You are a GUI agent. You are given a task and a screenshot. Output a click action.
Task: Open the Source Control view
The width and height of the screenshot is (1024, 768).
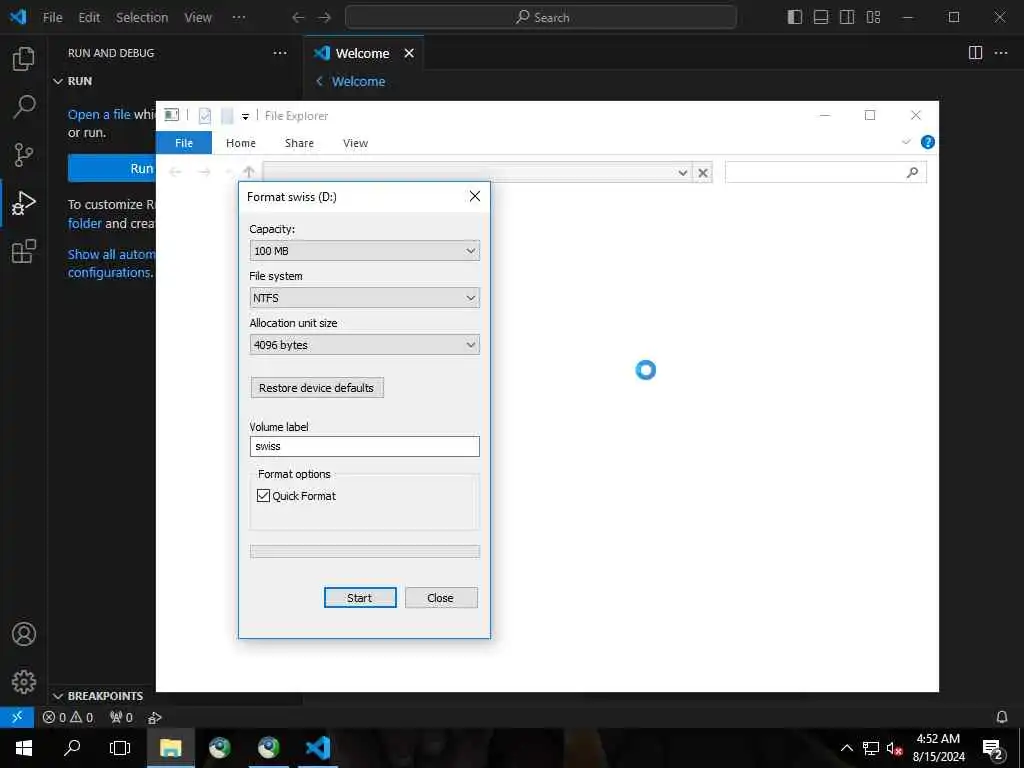pos(24,155)
